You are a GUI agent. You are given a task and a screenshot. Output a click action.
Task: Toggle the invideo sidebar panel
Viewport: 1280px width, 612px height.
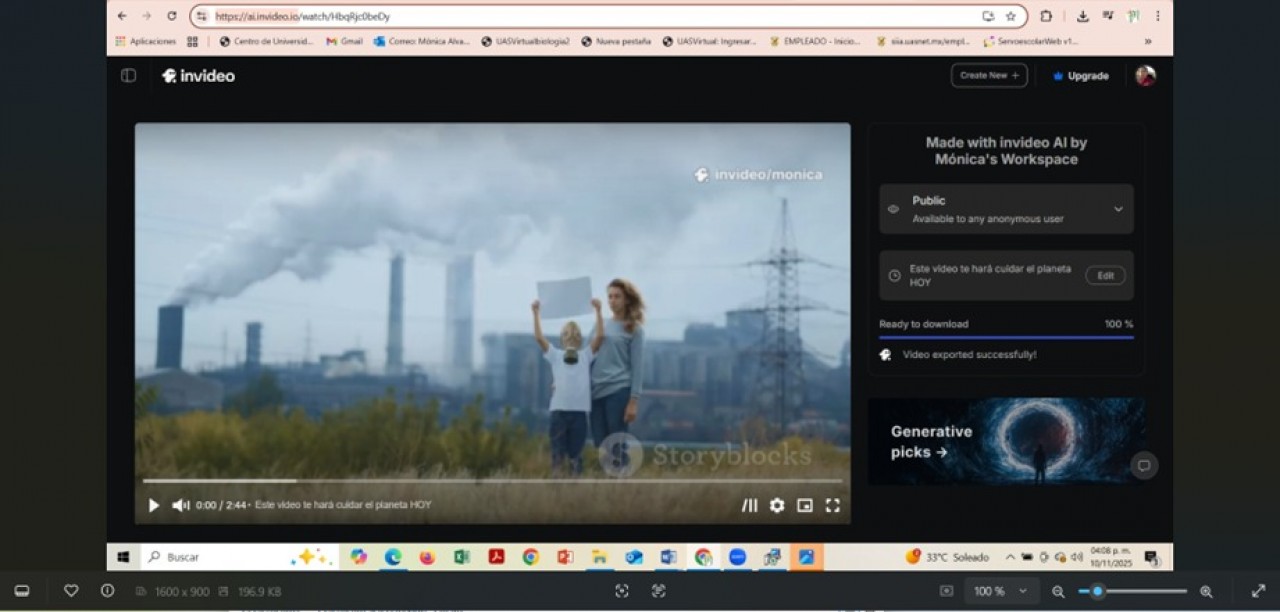[x=128, y=76]
